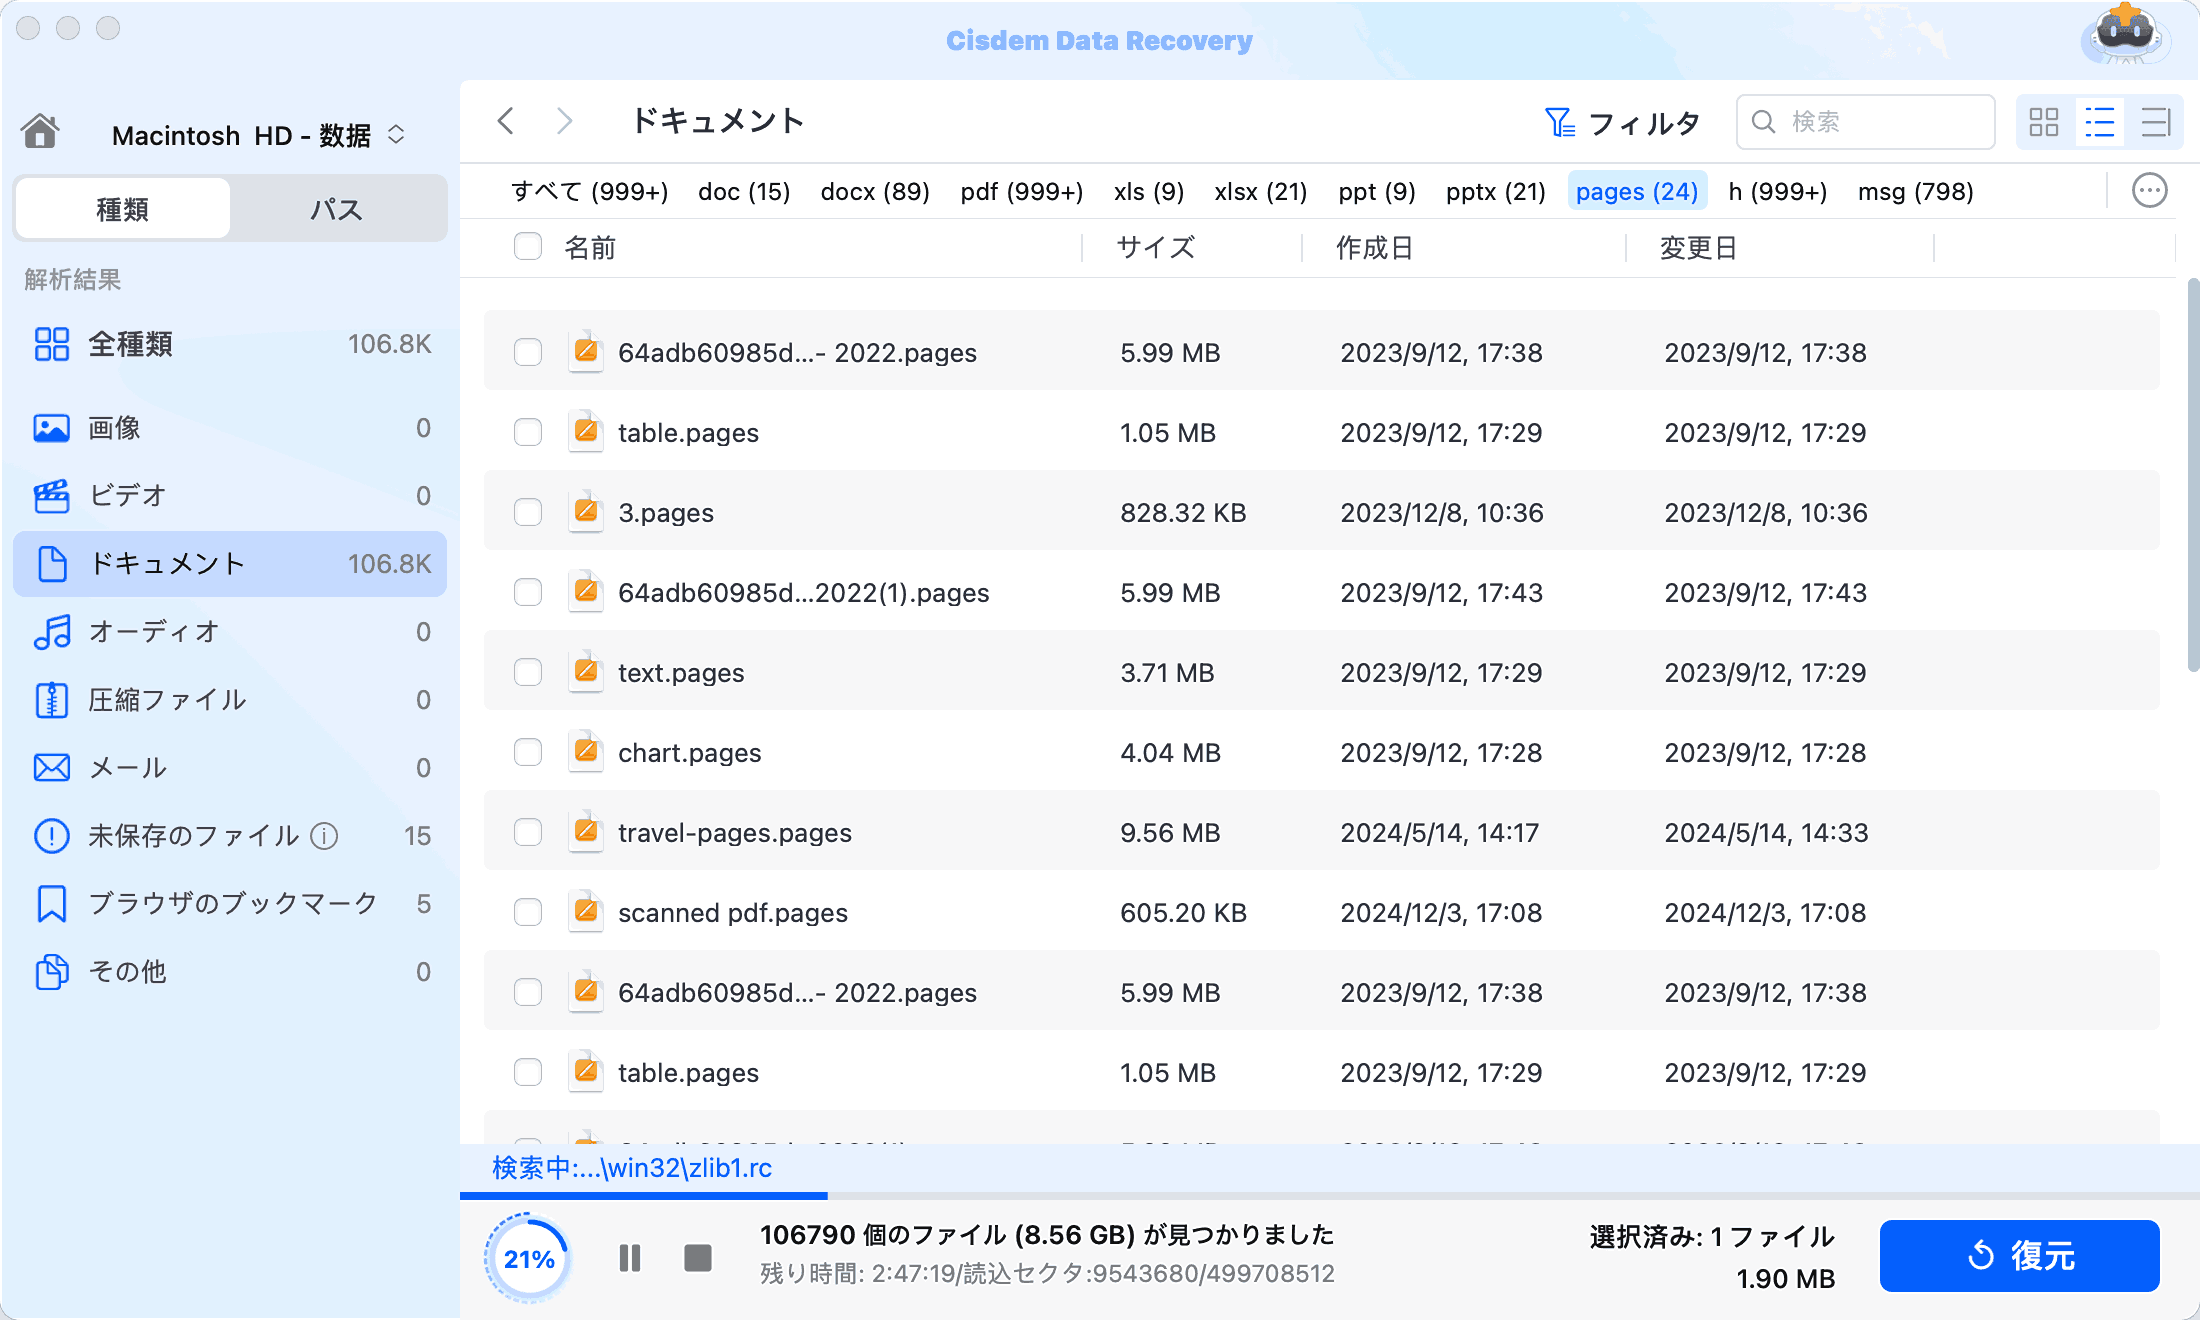
Task: Click the 検索中:...\win32\zlib1.rc status text
Action: [632, 1168]
